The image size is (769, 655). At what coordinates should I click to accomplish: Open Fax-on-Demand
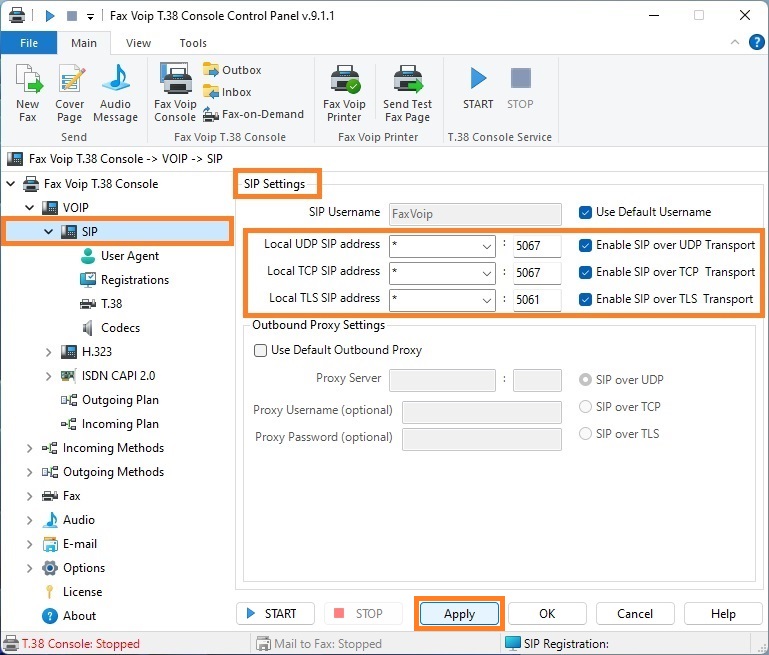pyautogui.click(x=254, y=114)
